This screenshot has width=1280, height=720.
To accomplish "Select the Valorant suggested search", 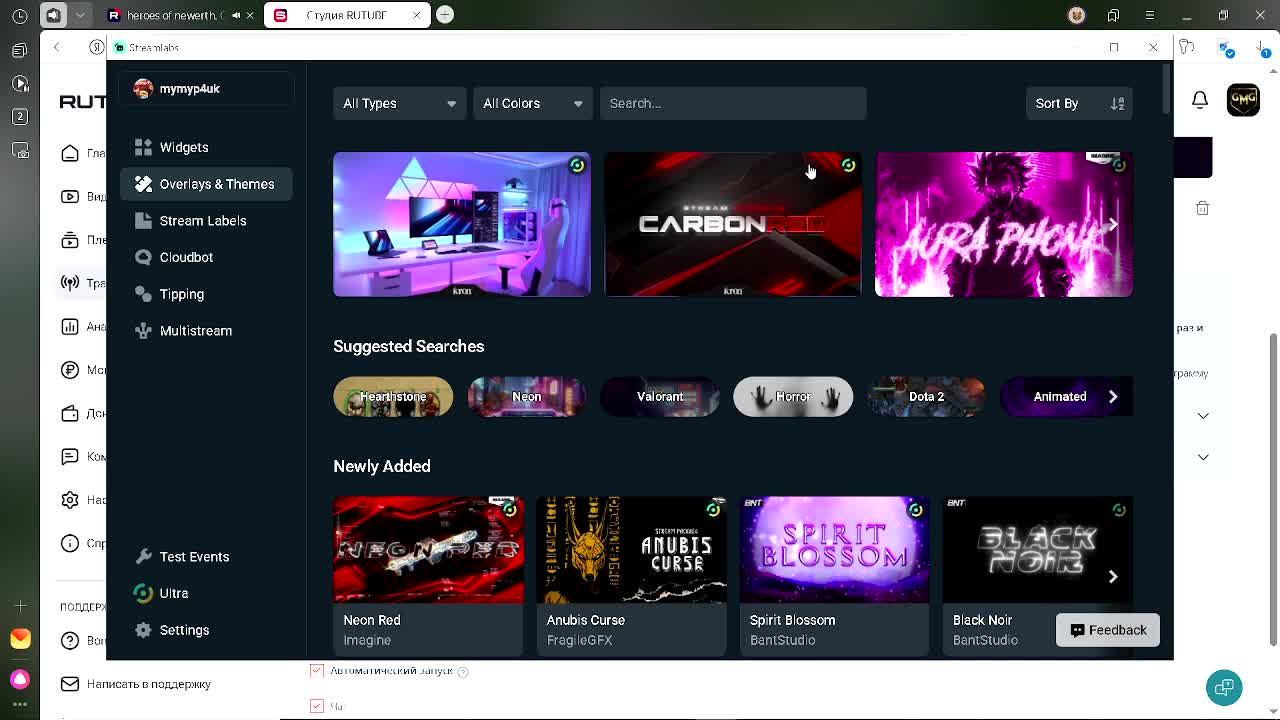I will (x=660, y=397).
